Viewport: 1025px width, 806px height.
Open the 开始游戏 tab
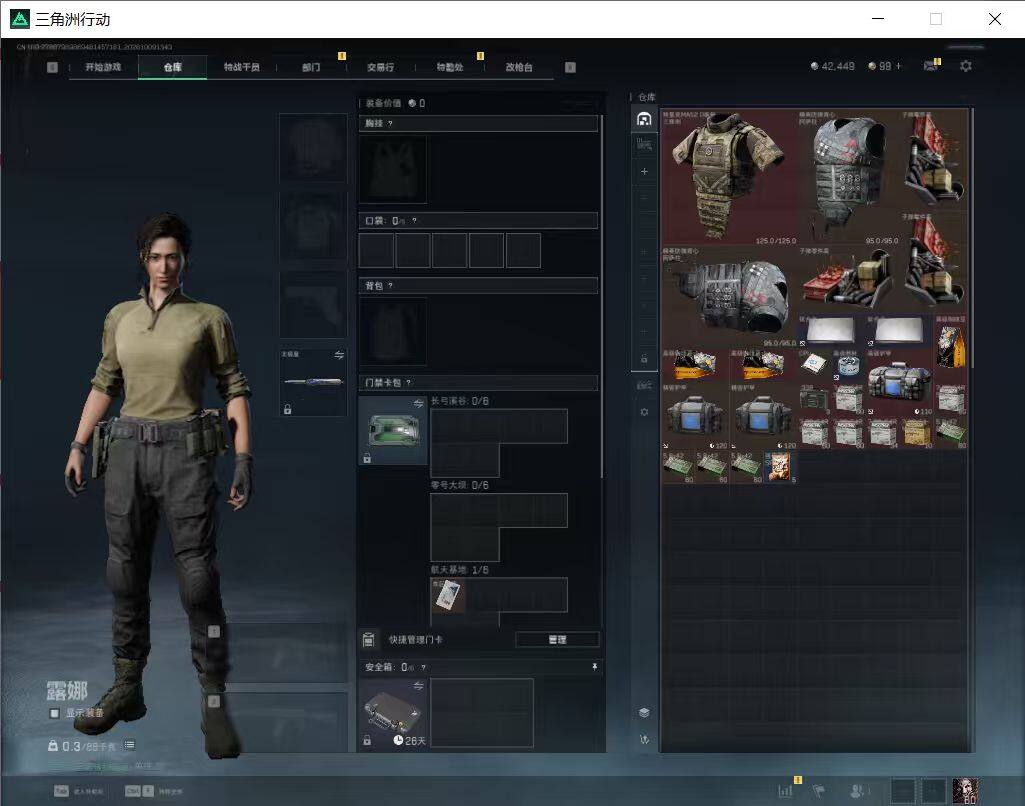click(103, 67)
